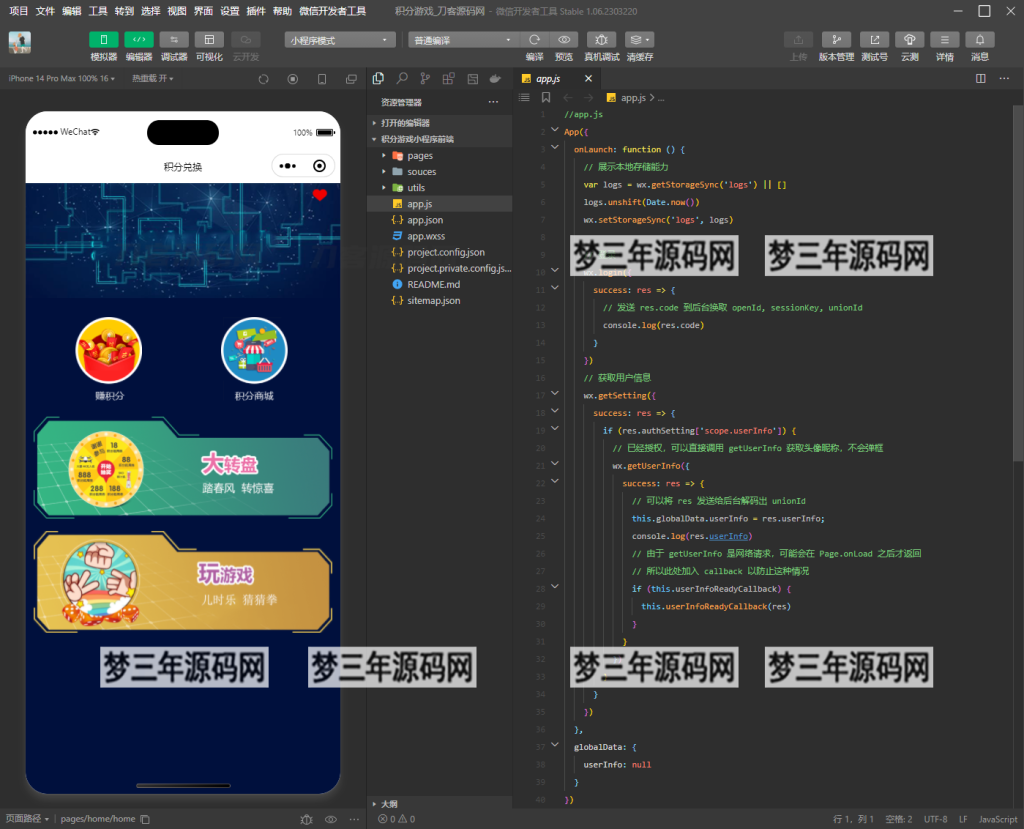Click the red heart icon in simulator

pos(319,195)
